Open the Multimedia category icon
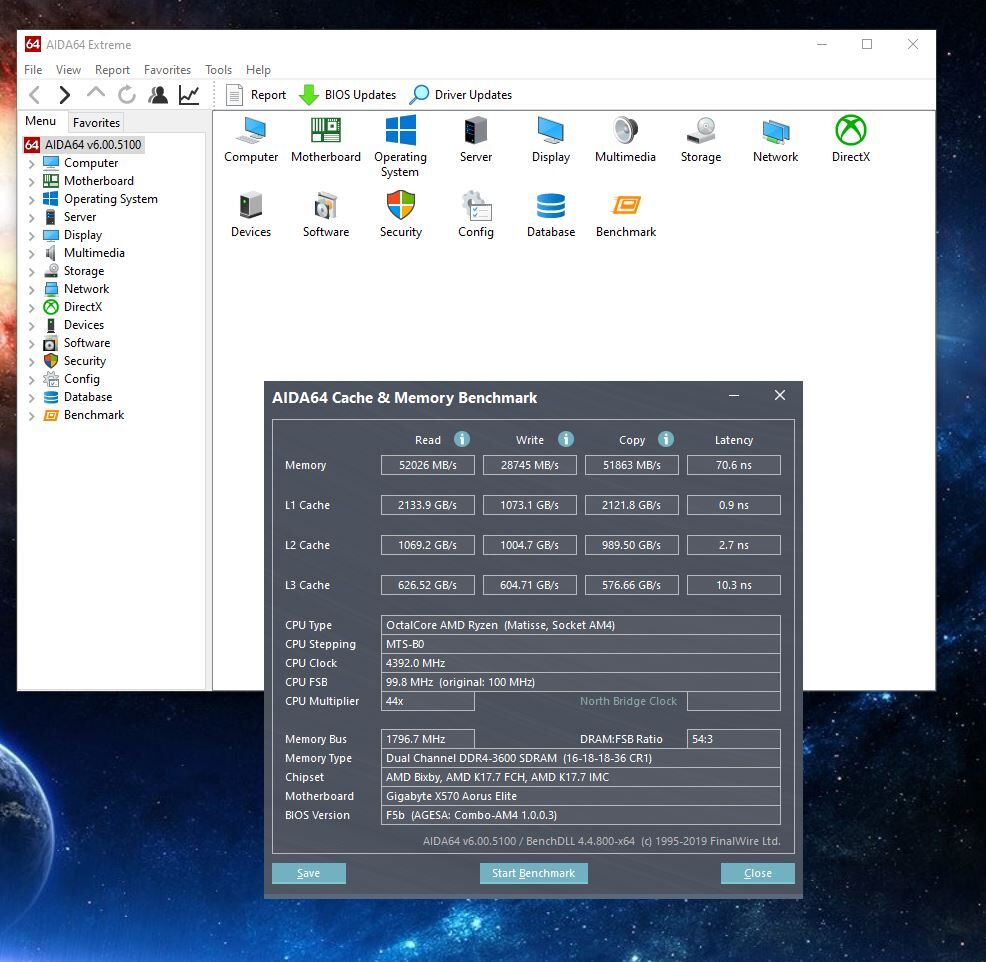The width and height of the screenshot is (986, 962). click(x=625, y=140)
